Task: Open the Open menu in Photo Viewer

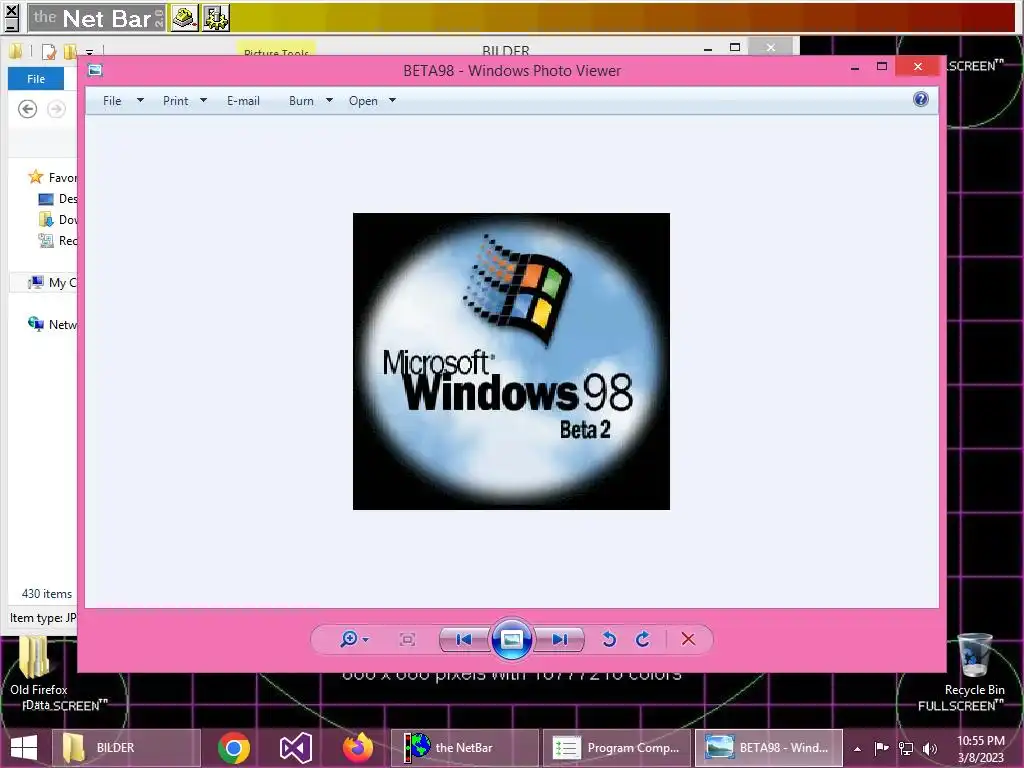Action: [363, 101]
